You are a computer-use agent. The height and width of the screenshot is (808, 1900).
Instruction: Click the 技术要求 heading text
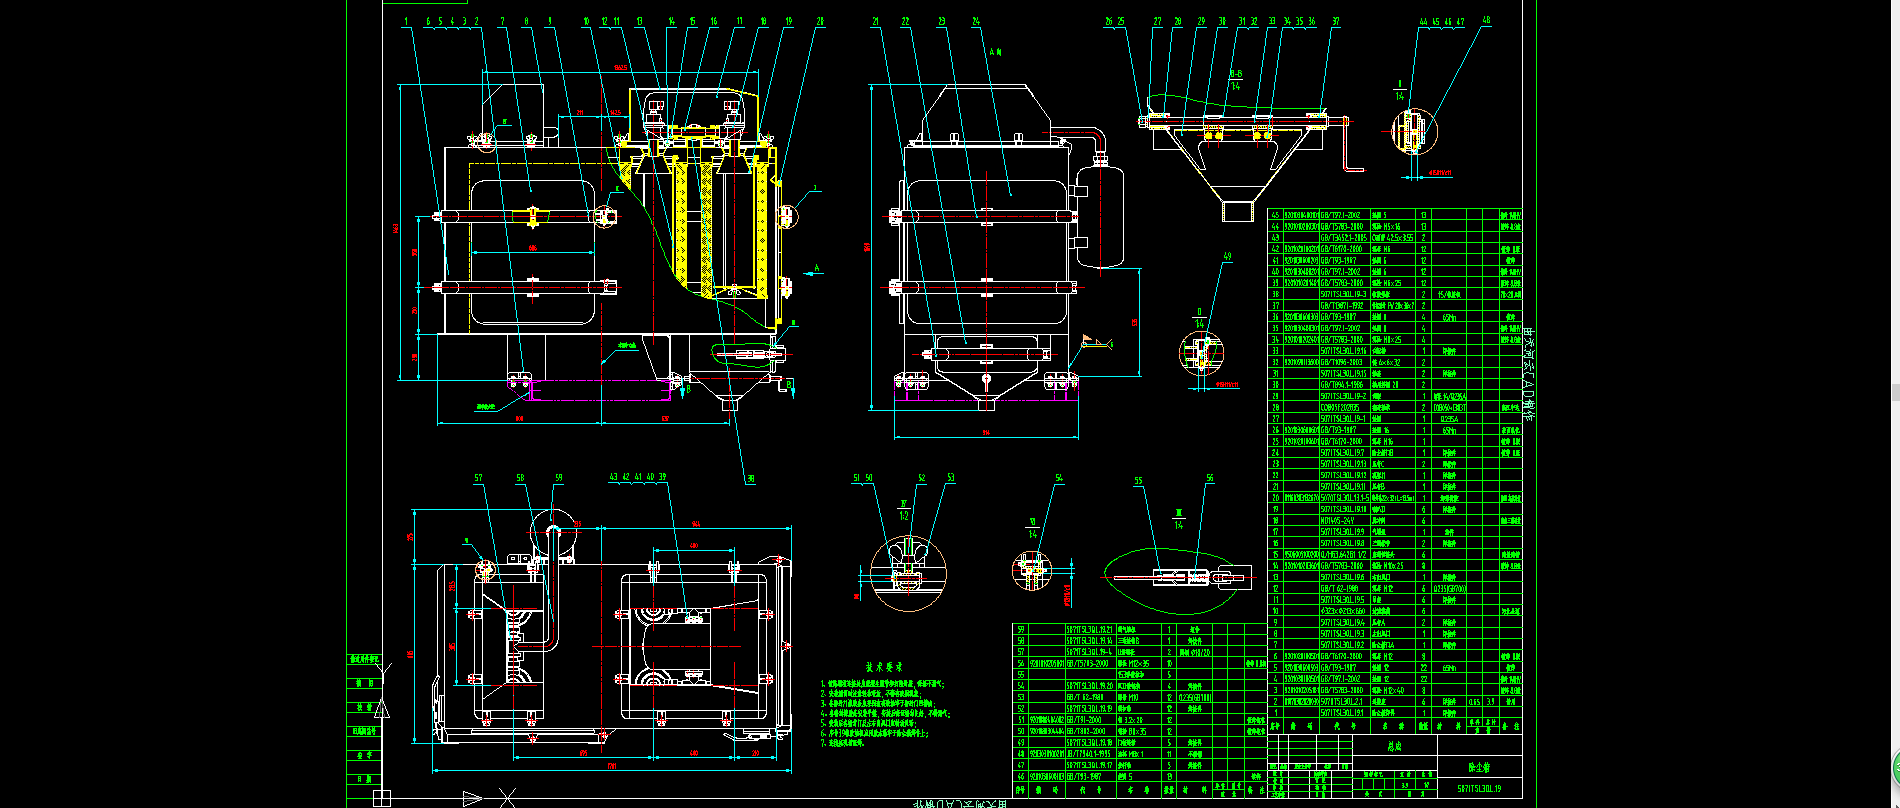tap(883, 665)
